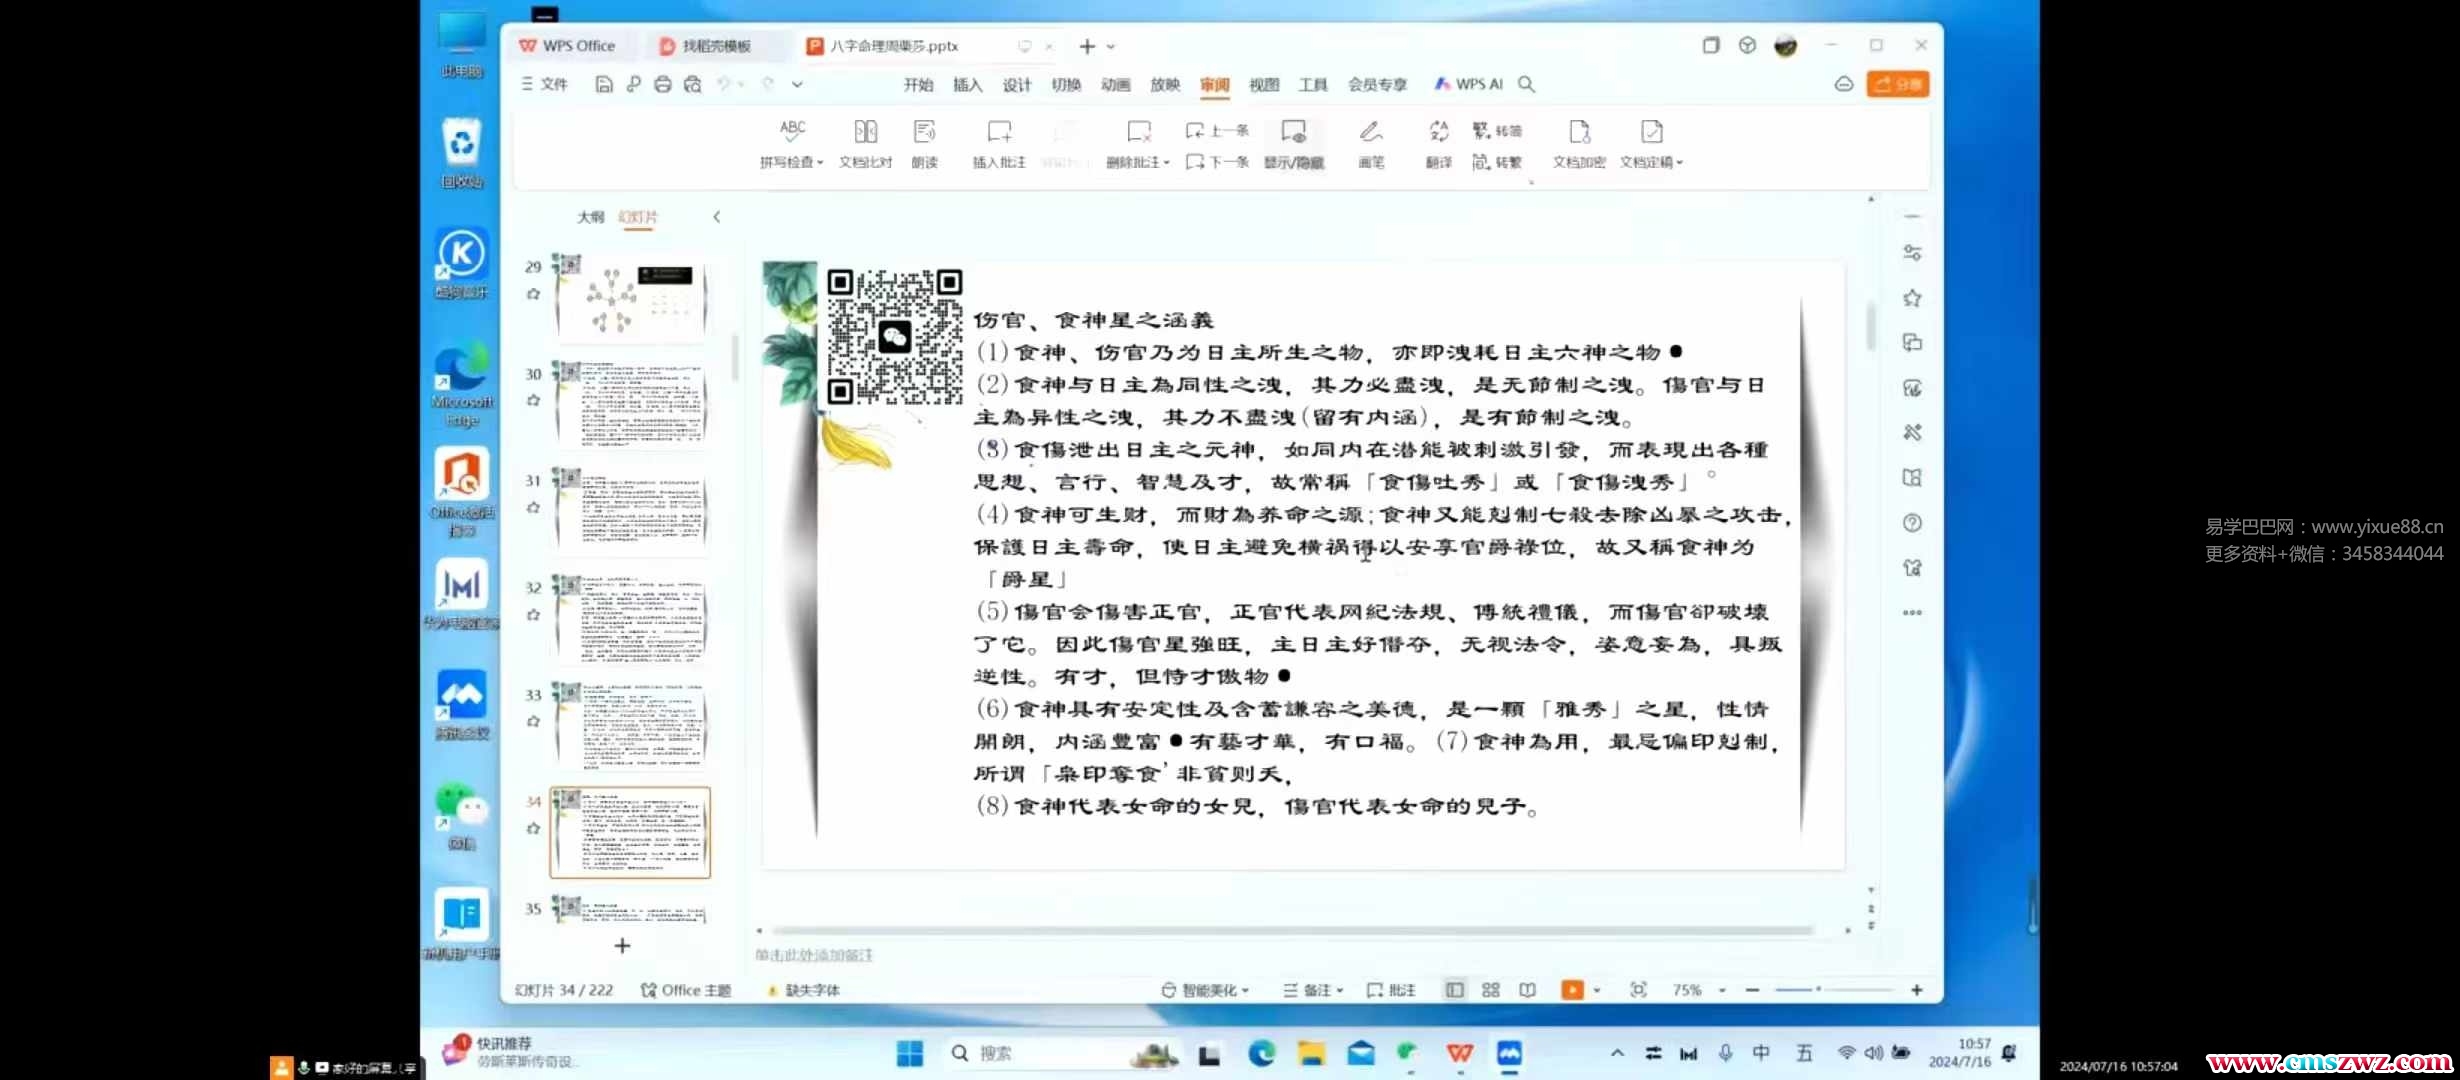The height and width of the screenshot is (1080, 2460).
Task: Open the 插入 ribbon tab
Action: pyautogui.click(x=967, y=85)
